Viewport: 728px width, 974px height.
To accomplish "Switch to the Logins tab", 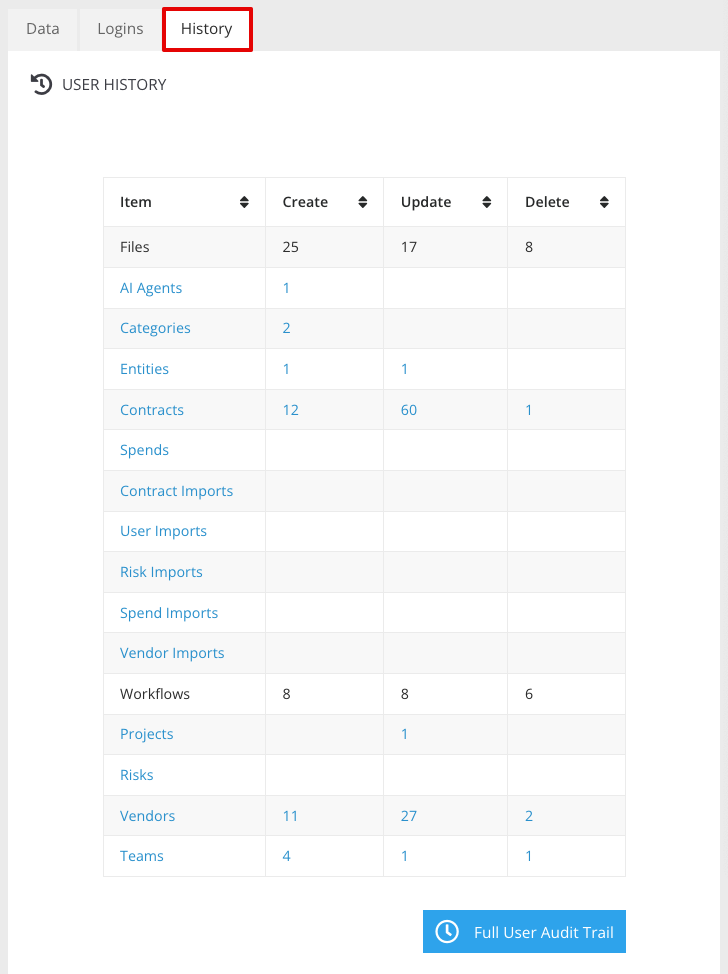I will click(119, 29).
